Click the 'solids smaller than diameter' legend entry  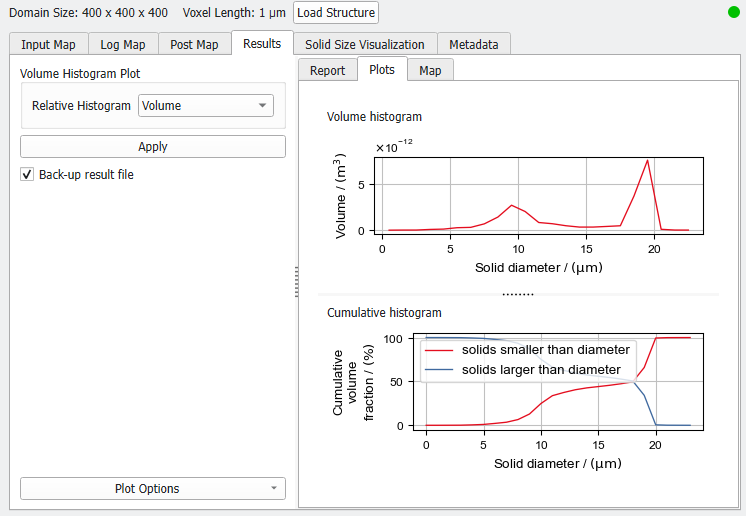coord(527,350)
